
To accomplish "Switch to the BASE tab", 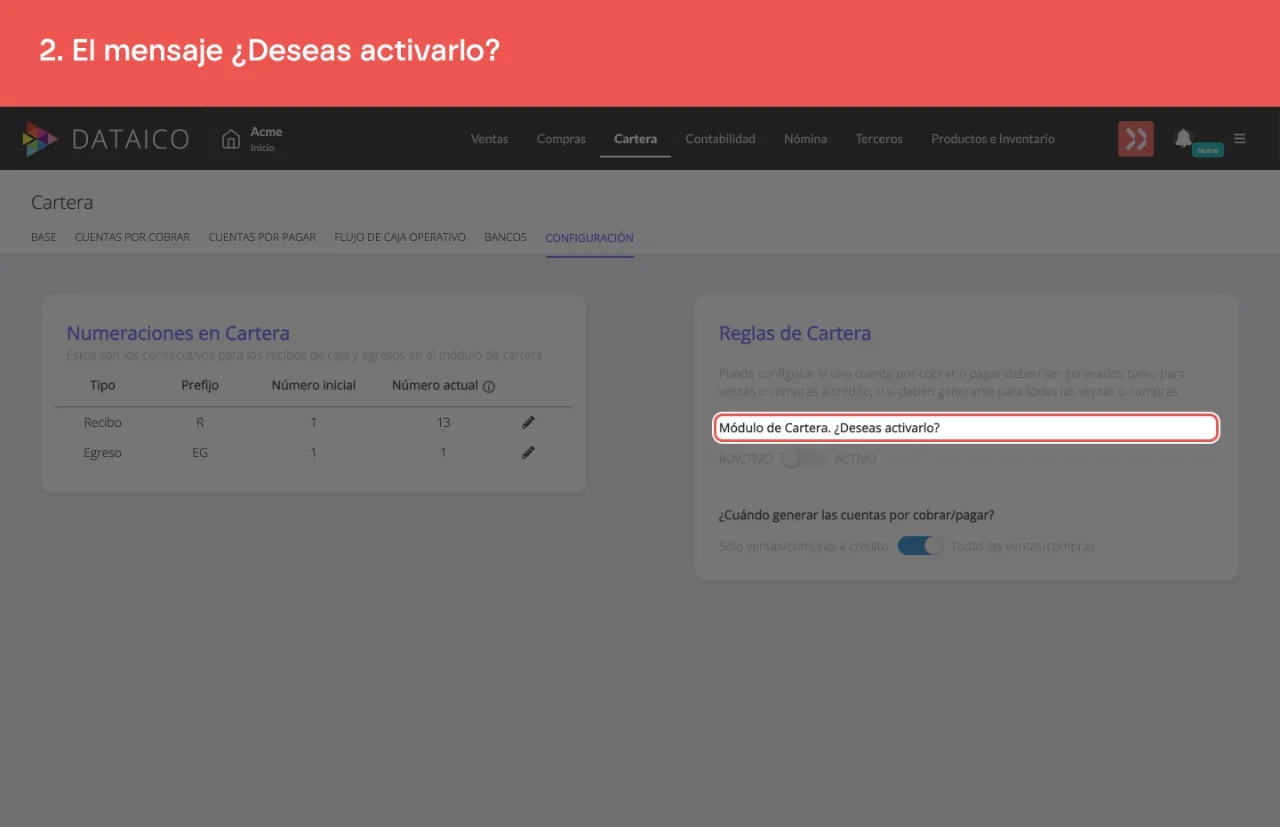I will point(44,238).
